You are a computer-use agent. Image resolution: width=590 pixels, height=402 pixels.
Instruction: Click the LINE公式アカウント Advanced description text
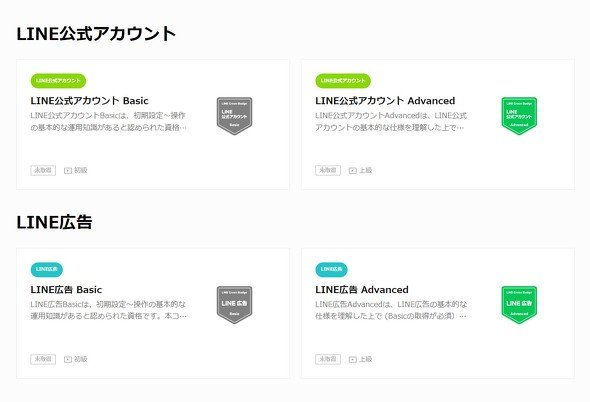pyautogui.click(x=391, y=121)
